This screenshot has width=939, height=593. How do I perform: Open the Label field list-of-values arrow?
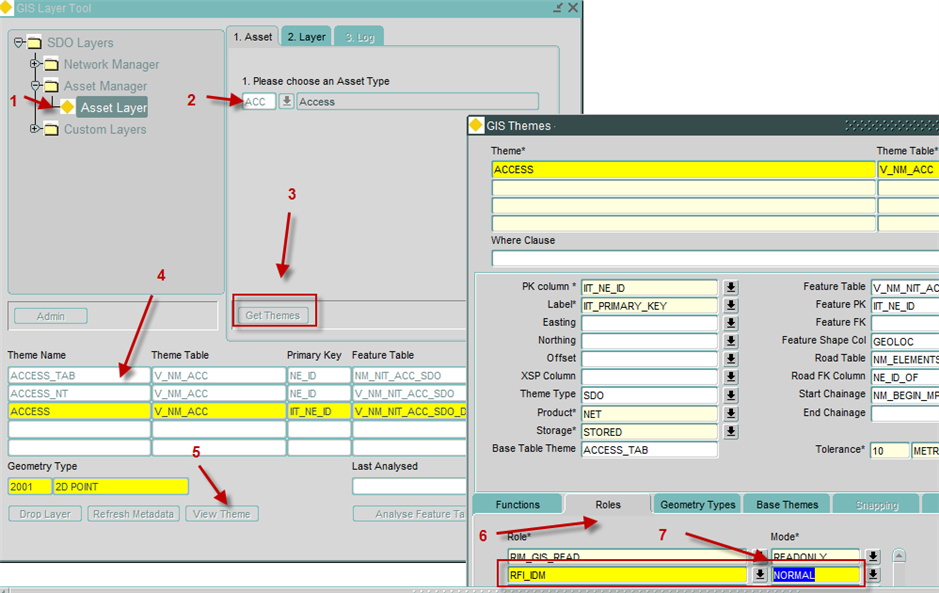point(731,305)
